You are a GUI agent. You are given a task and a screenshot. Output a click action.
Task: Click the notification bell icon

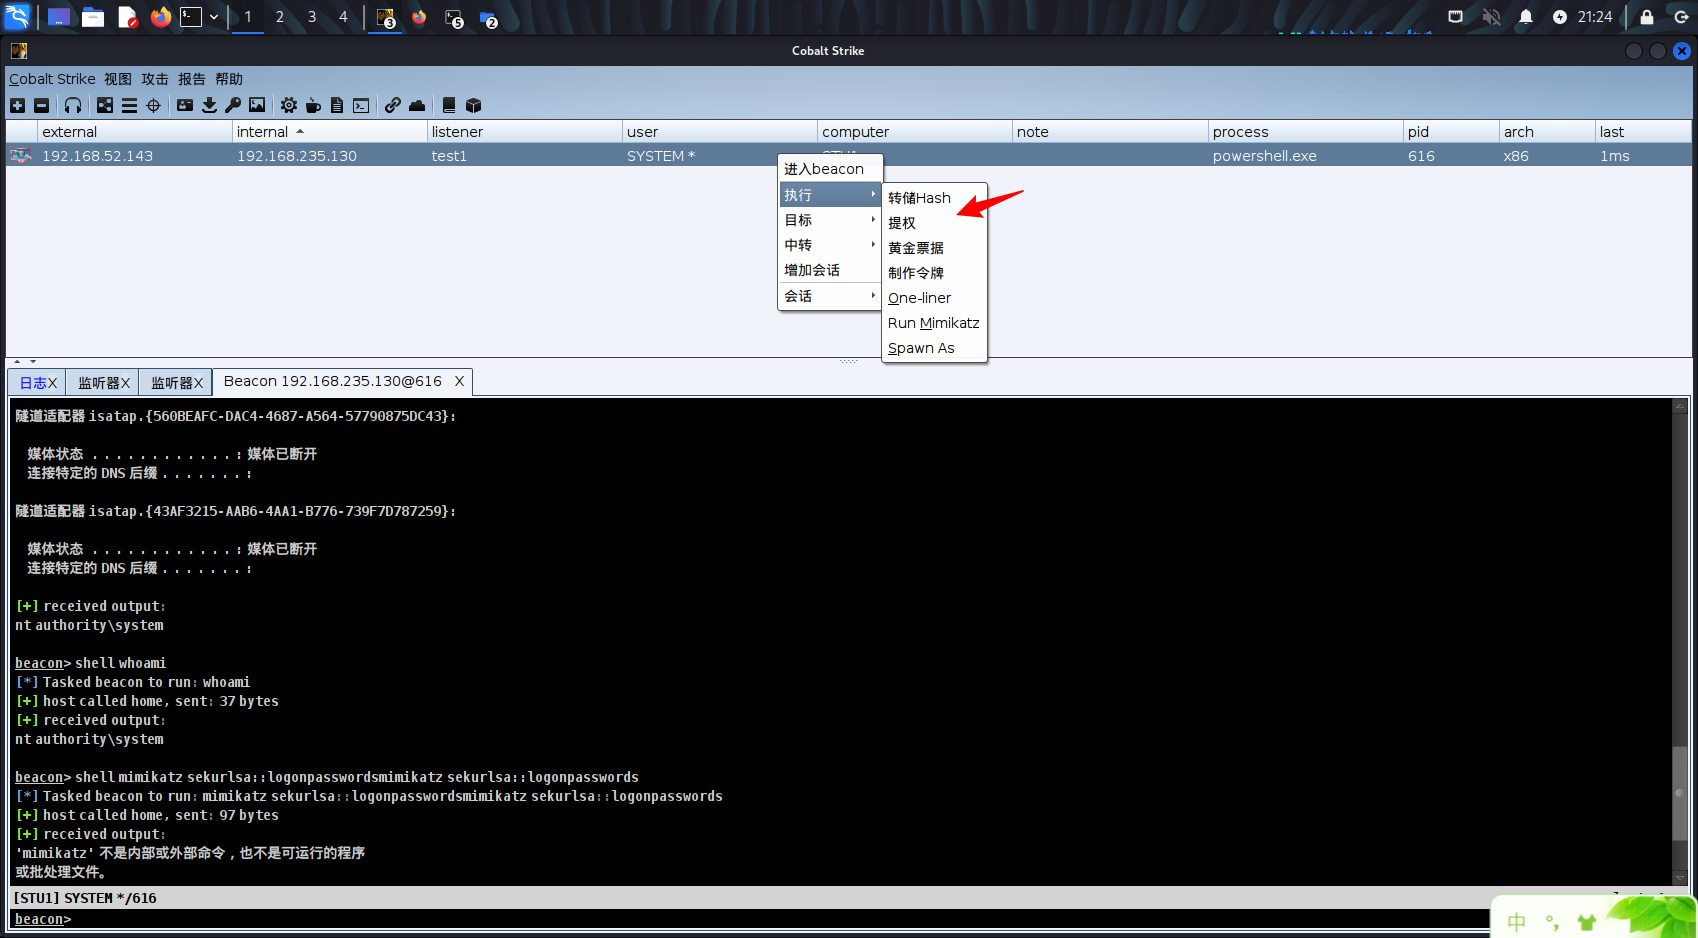click(1526, 17)
